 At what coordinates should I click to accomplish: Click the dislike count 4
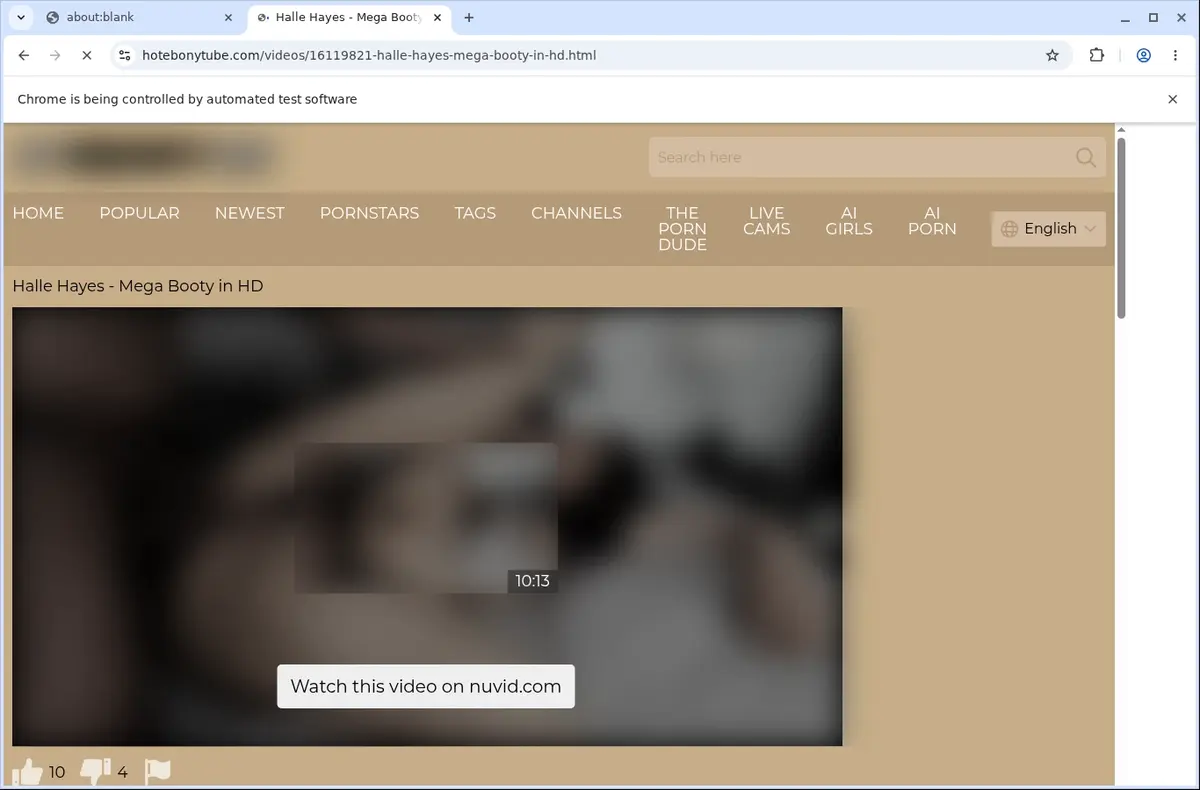pos(122,772)
